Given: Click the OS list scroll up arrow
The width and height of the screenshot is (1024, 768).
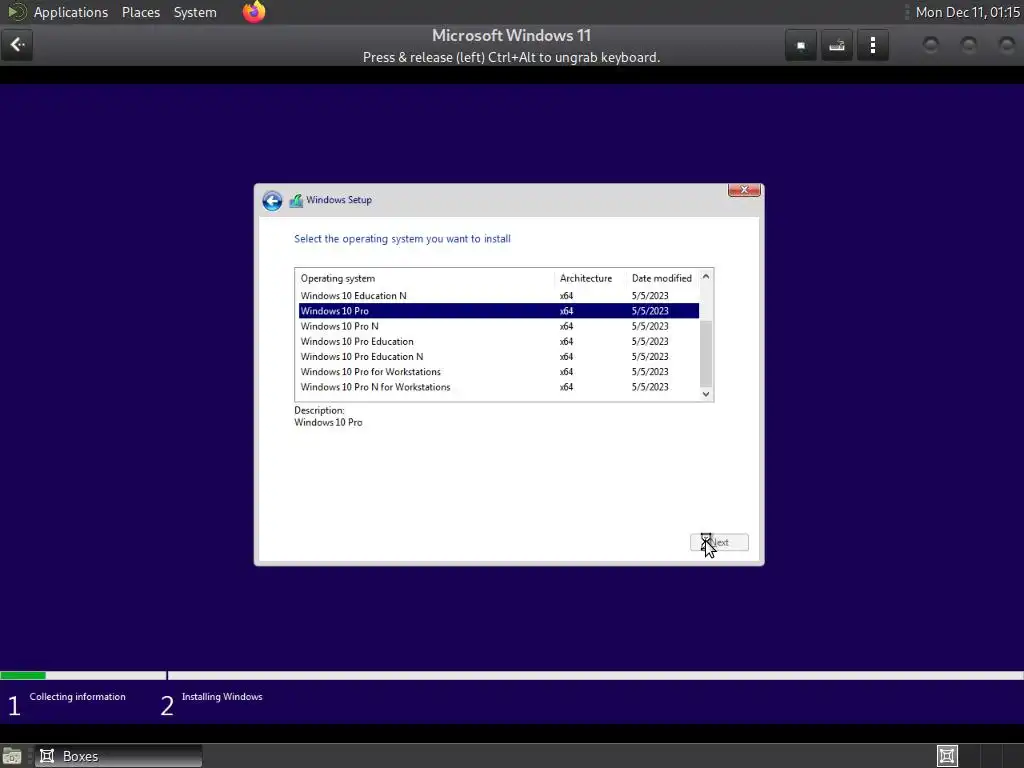Looking at the screenshot, I should click(706, 276).
